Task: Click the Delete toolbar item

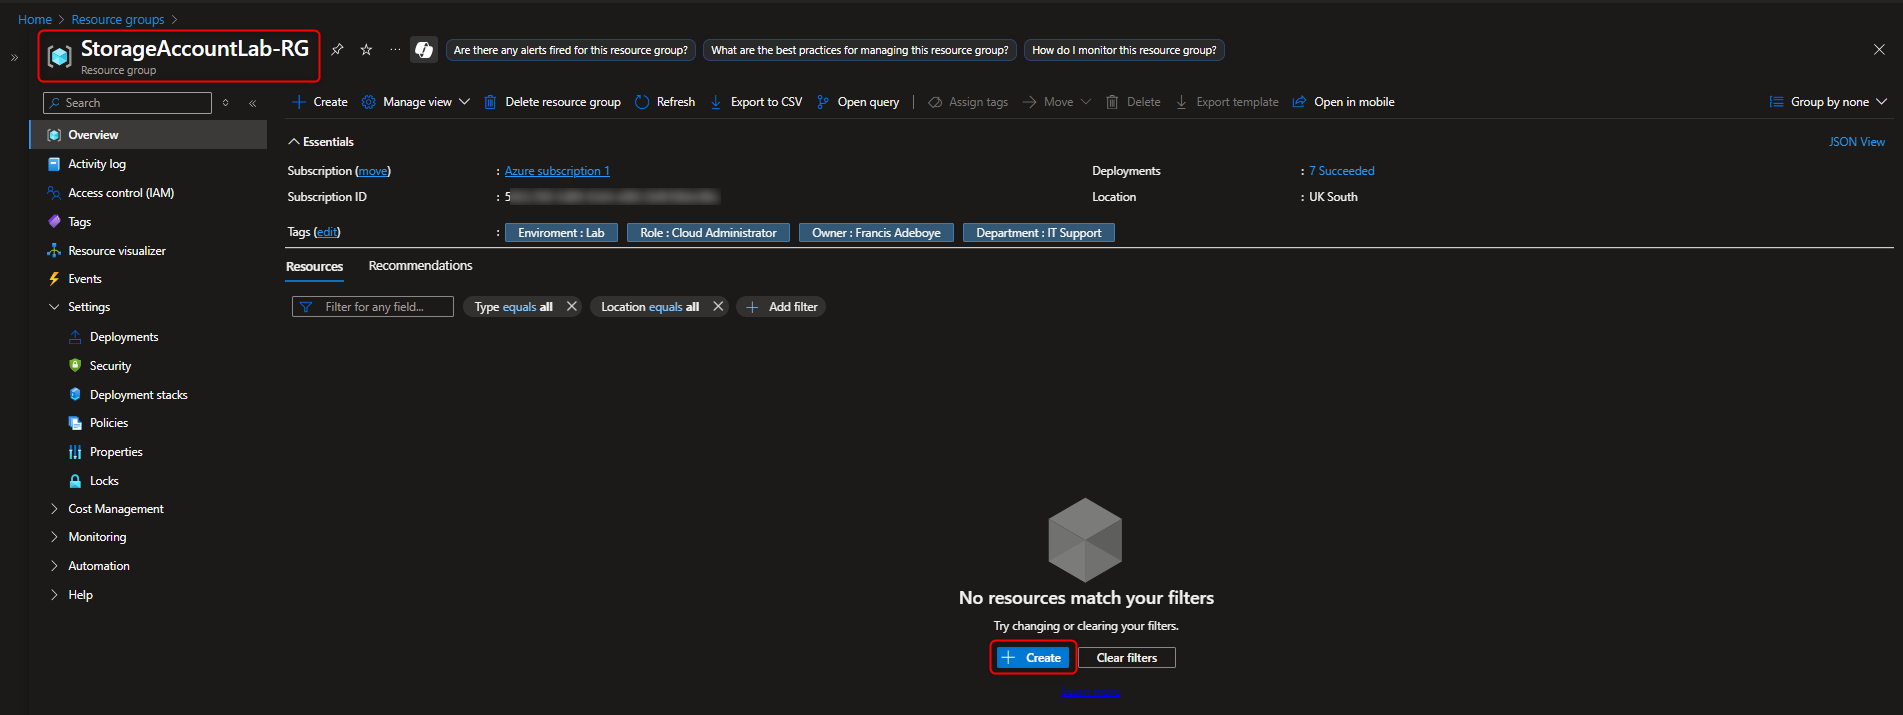Action: [x=1133, y=102]
